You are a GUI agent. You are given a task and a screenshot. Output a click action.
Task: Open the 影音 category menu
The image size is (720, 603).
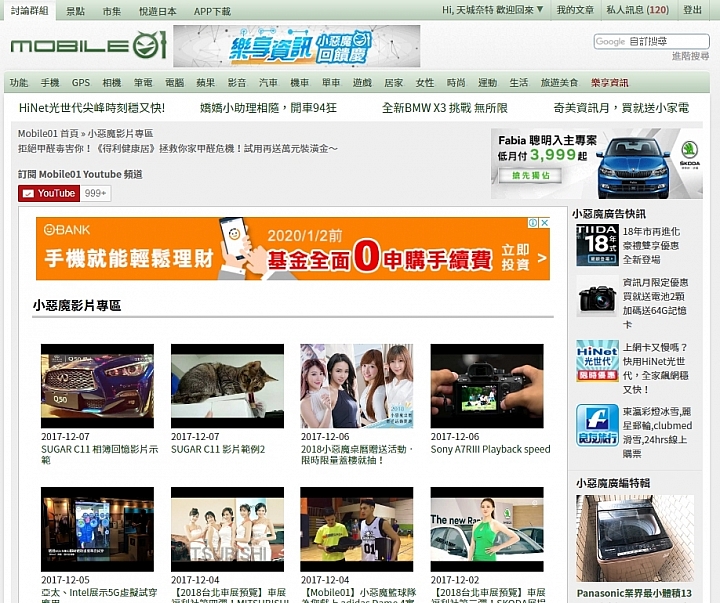point(237,83)
